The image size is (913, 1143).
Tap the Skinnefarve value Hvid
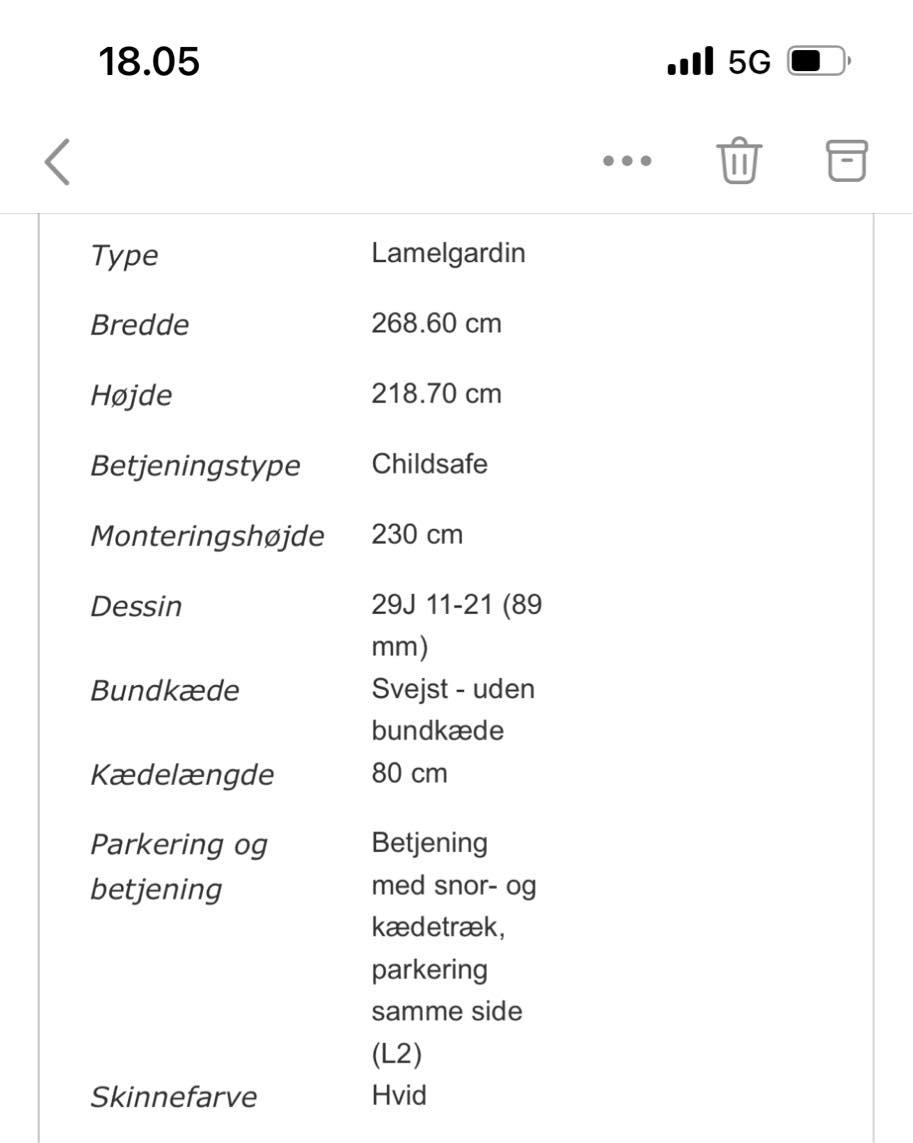click(398, 1095)
